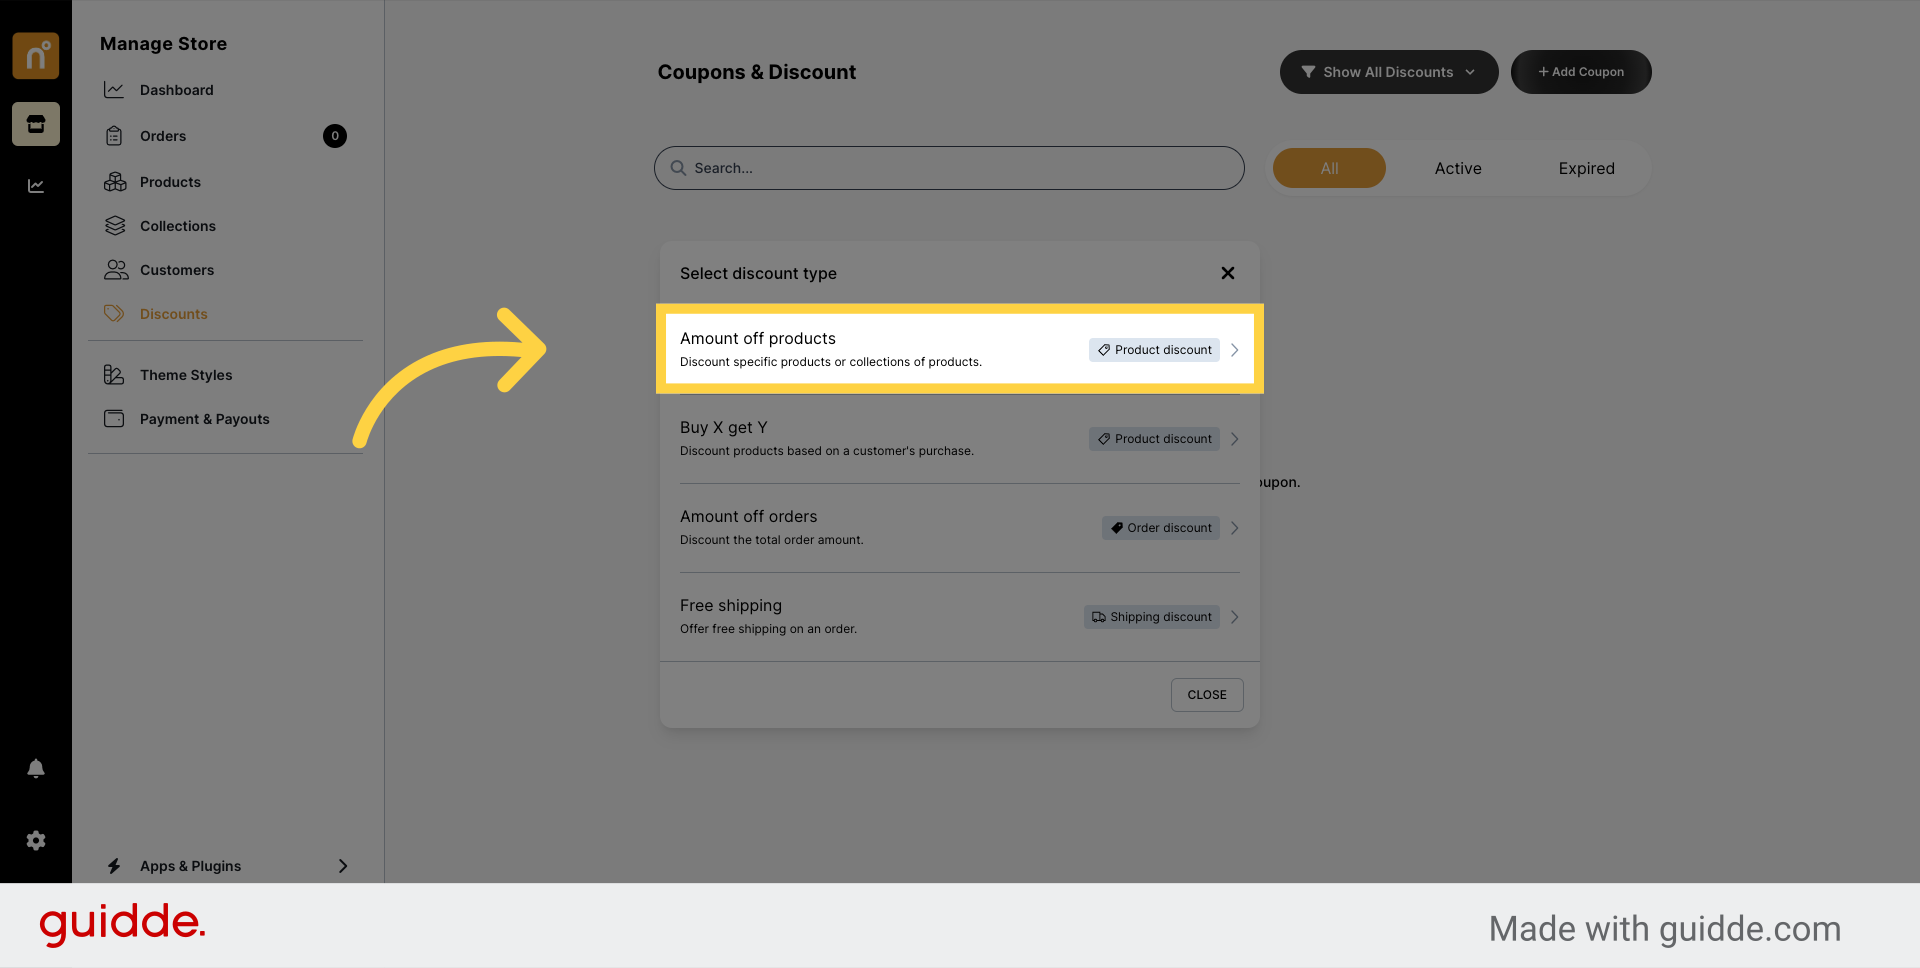Open Show All Discounts dropdown

(x=1389, y=72)
